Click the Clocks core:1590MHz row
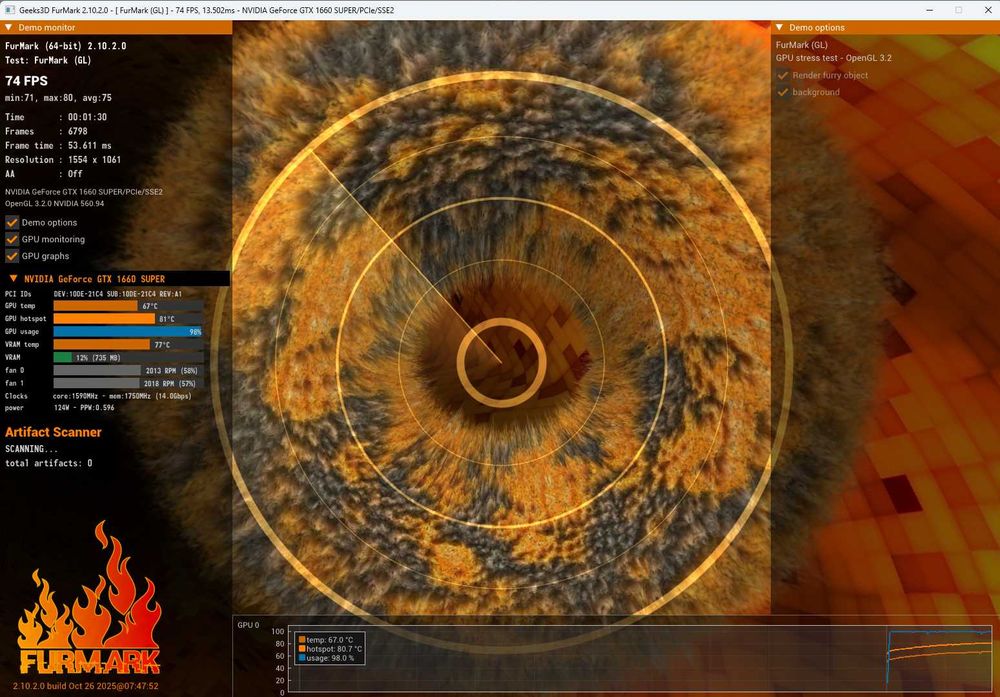The image size is (1000, 697). (98, 396)
